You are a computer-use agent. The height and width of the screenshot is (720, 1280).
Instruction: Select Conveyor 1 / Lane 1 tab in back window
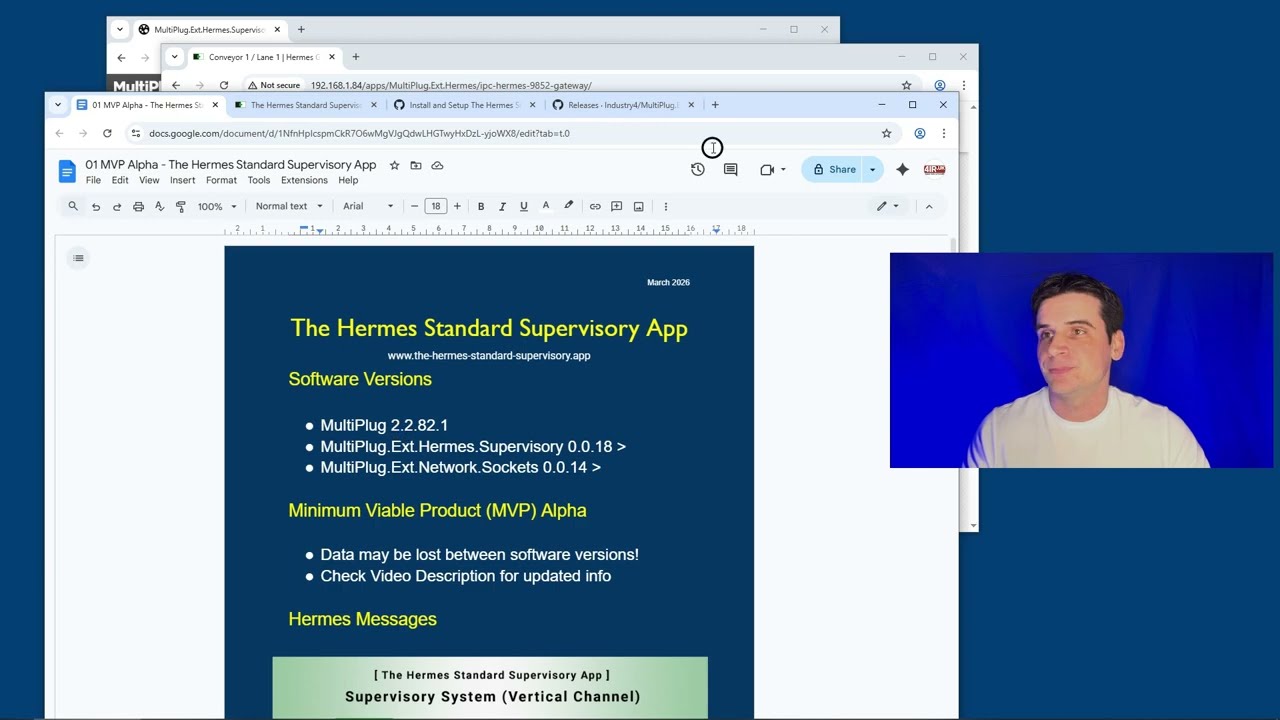pyautogui.click(x=263, y=57)
